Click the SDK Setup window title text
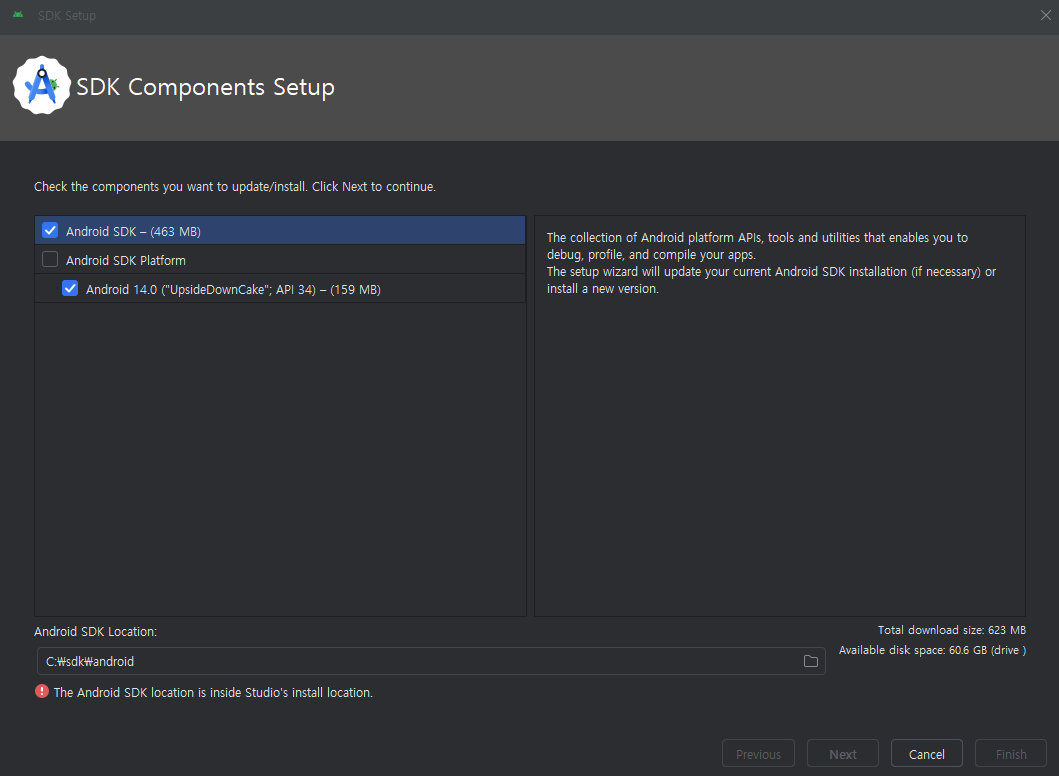Viewport: 1059px width, 776px height. point(67,16)
